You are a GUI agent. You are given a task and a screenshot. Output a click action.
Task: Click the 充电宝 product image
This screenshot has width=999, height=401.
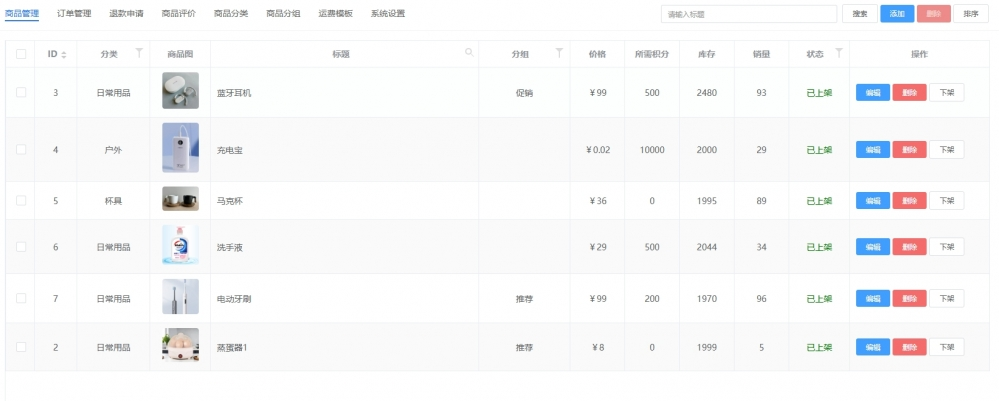tap(180, 149)
